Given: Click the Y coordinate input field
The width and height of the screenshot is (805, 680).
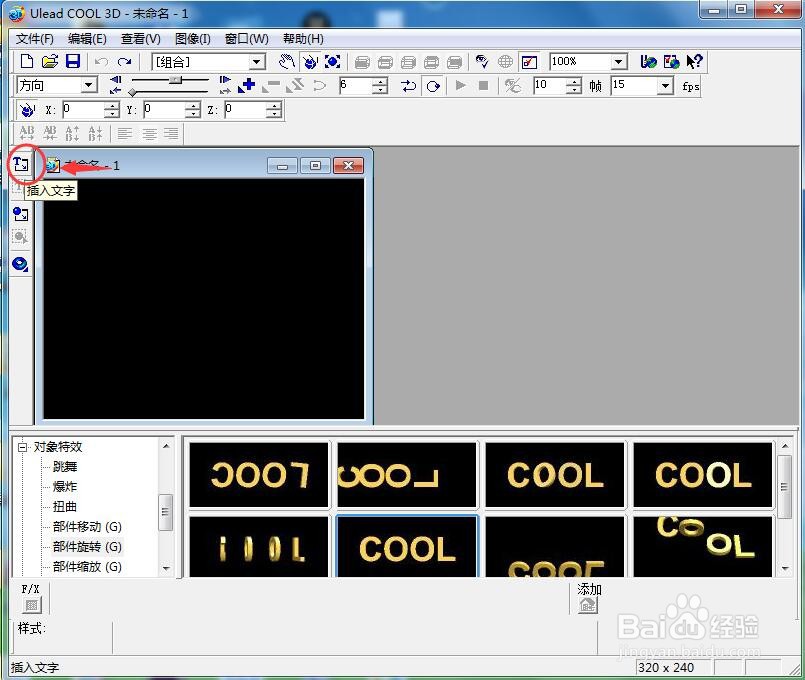Looking at the screenshot, I should [x=164, y=109].
